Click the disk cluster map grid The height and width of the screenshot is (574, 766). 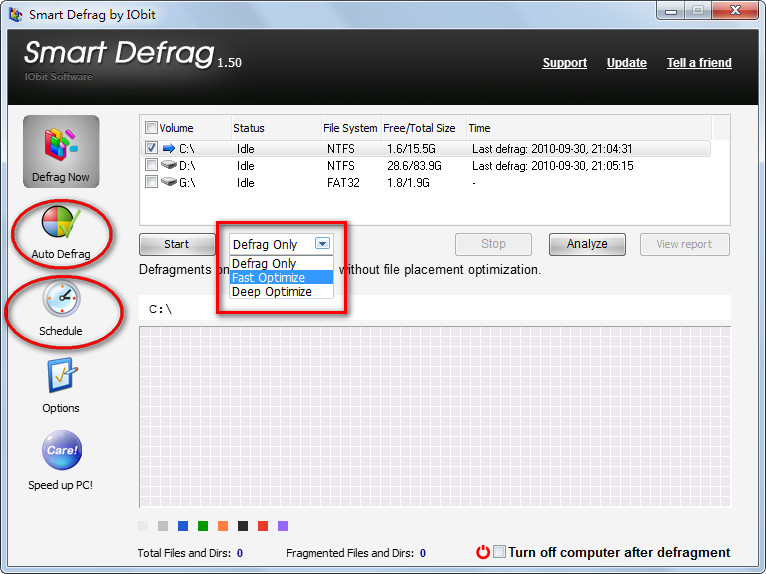tap(435, 417)
